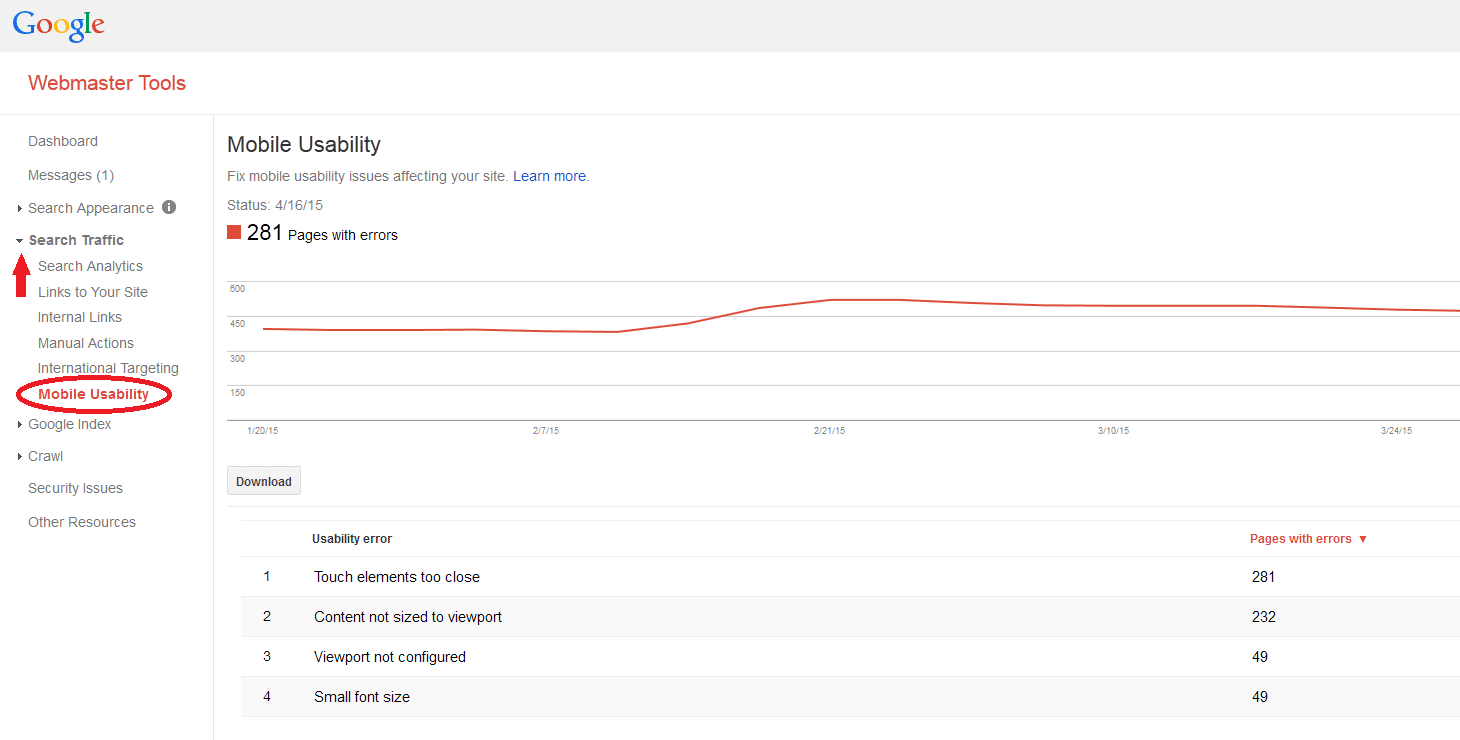Open the Dashboard page

(x=63, y=141)
